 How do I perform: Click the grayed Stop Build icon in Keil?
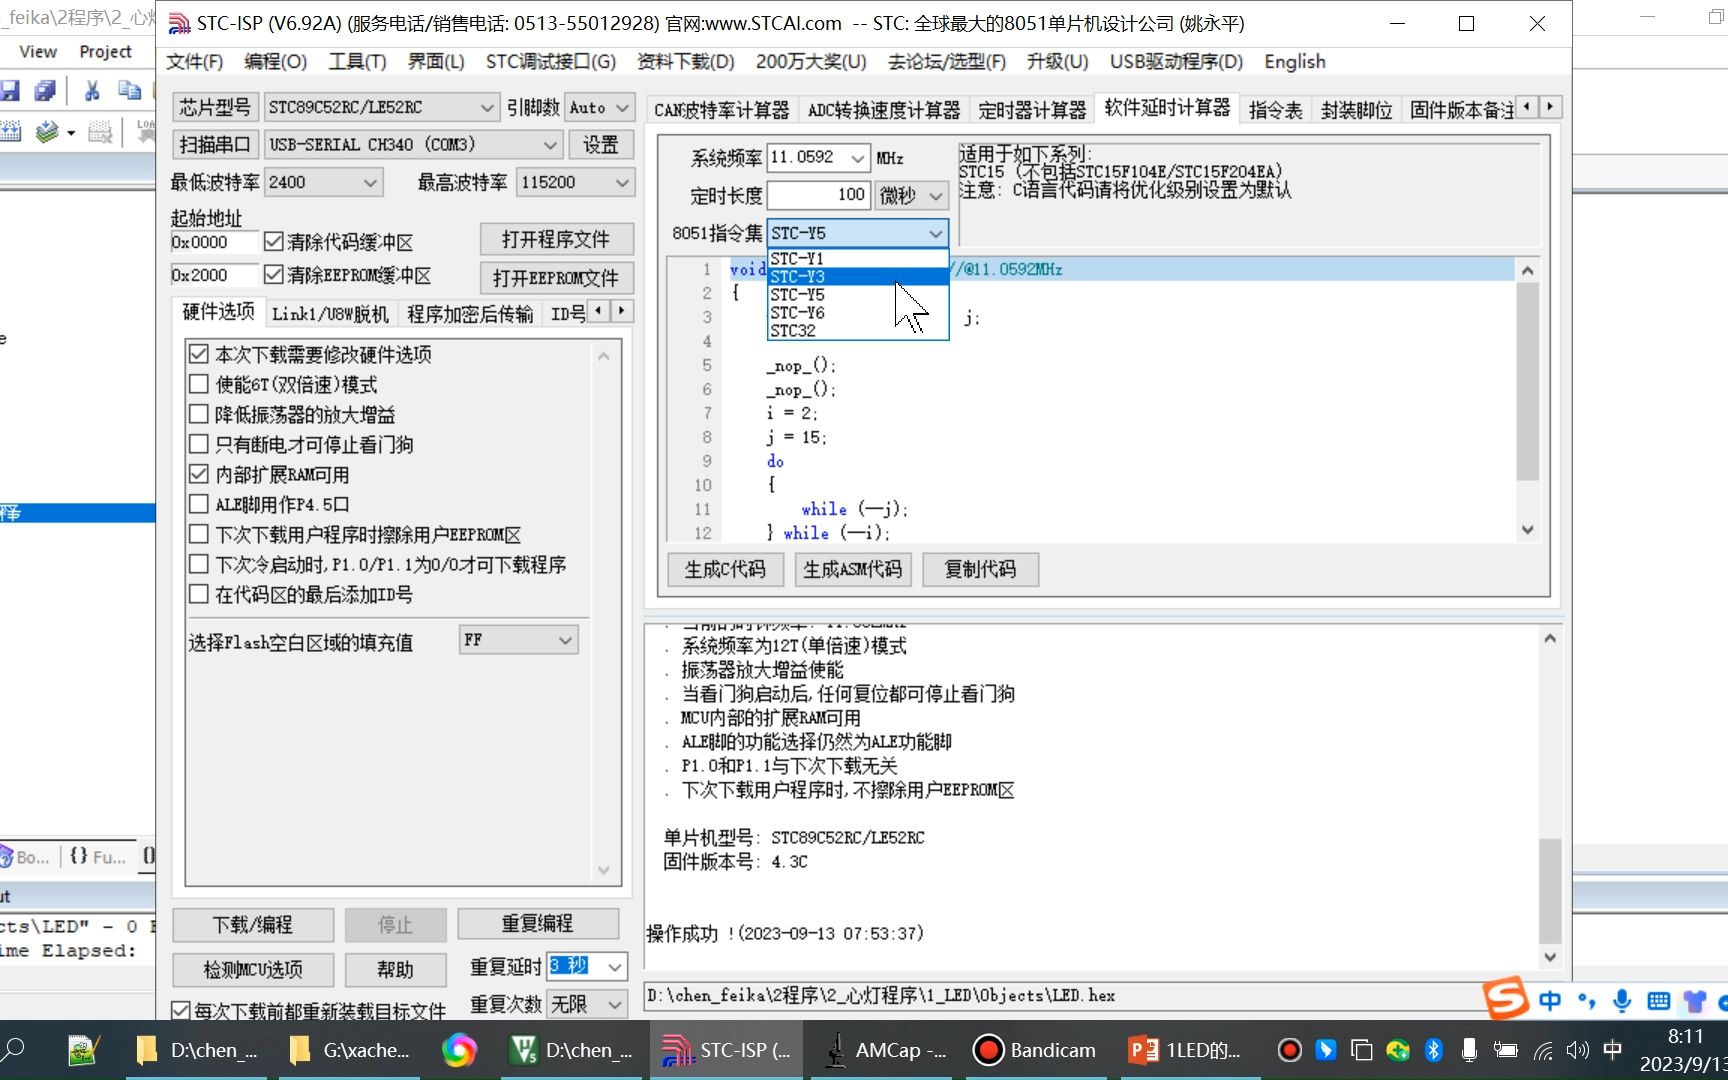tap(100, 131)
